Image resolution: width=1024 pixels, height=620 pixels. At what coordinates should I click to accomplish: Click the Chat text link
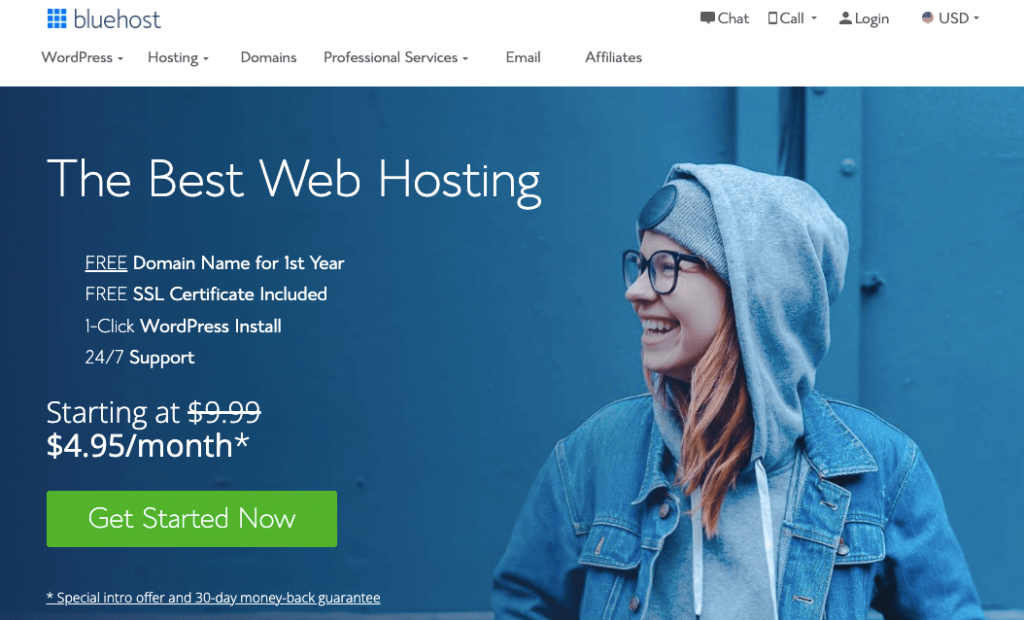pos(733,18)
